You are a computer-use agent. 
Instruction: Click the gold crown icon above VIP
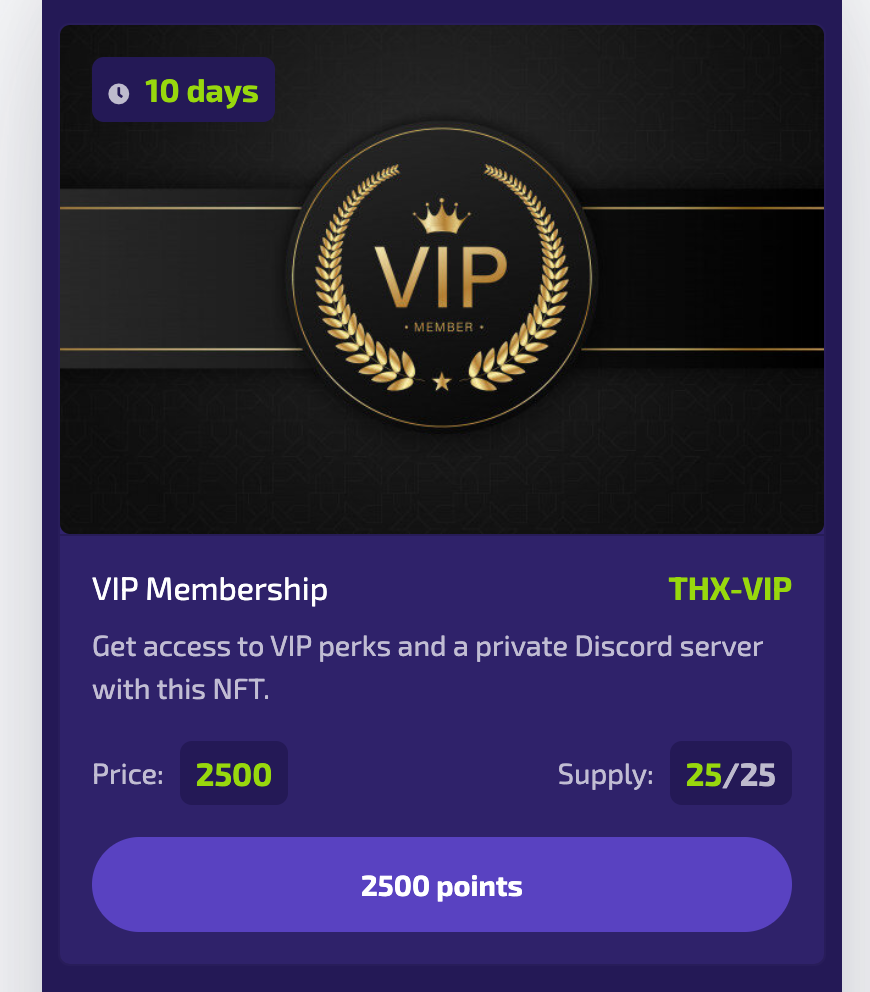pyautogui.click(x=441, y=215)
